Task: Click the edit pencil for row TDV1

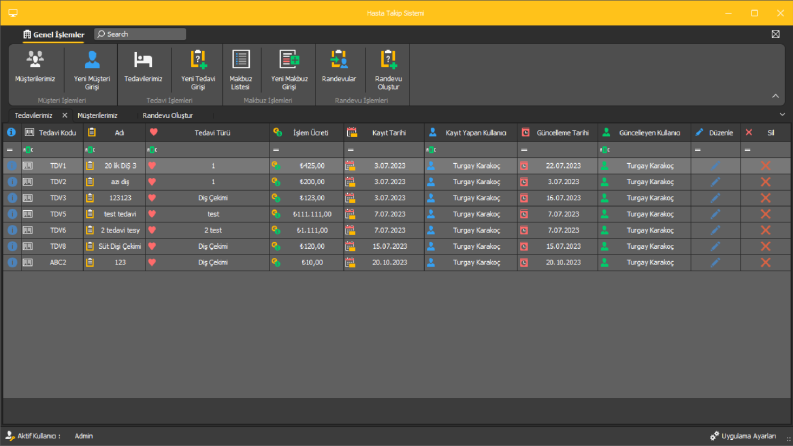Action: (715, 166)
